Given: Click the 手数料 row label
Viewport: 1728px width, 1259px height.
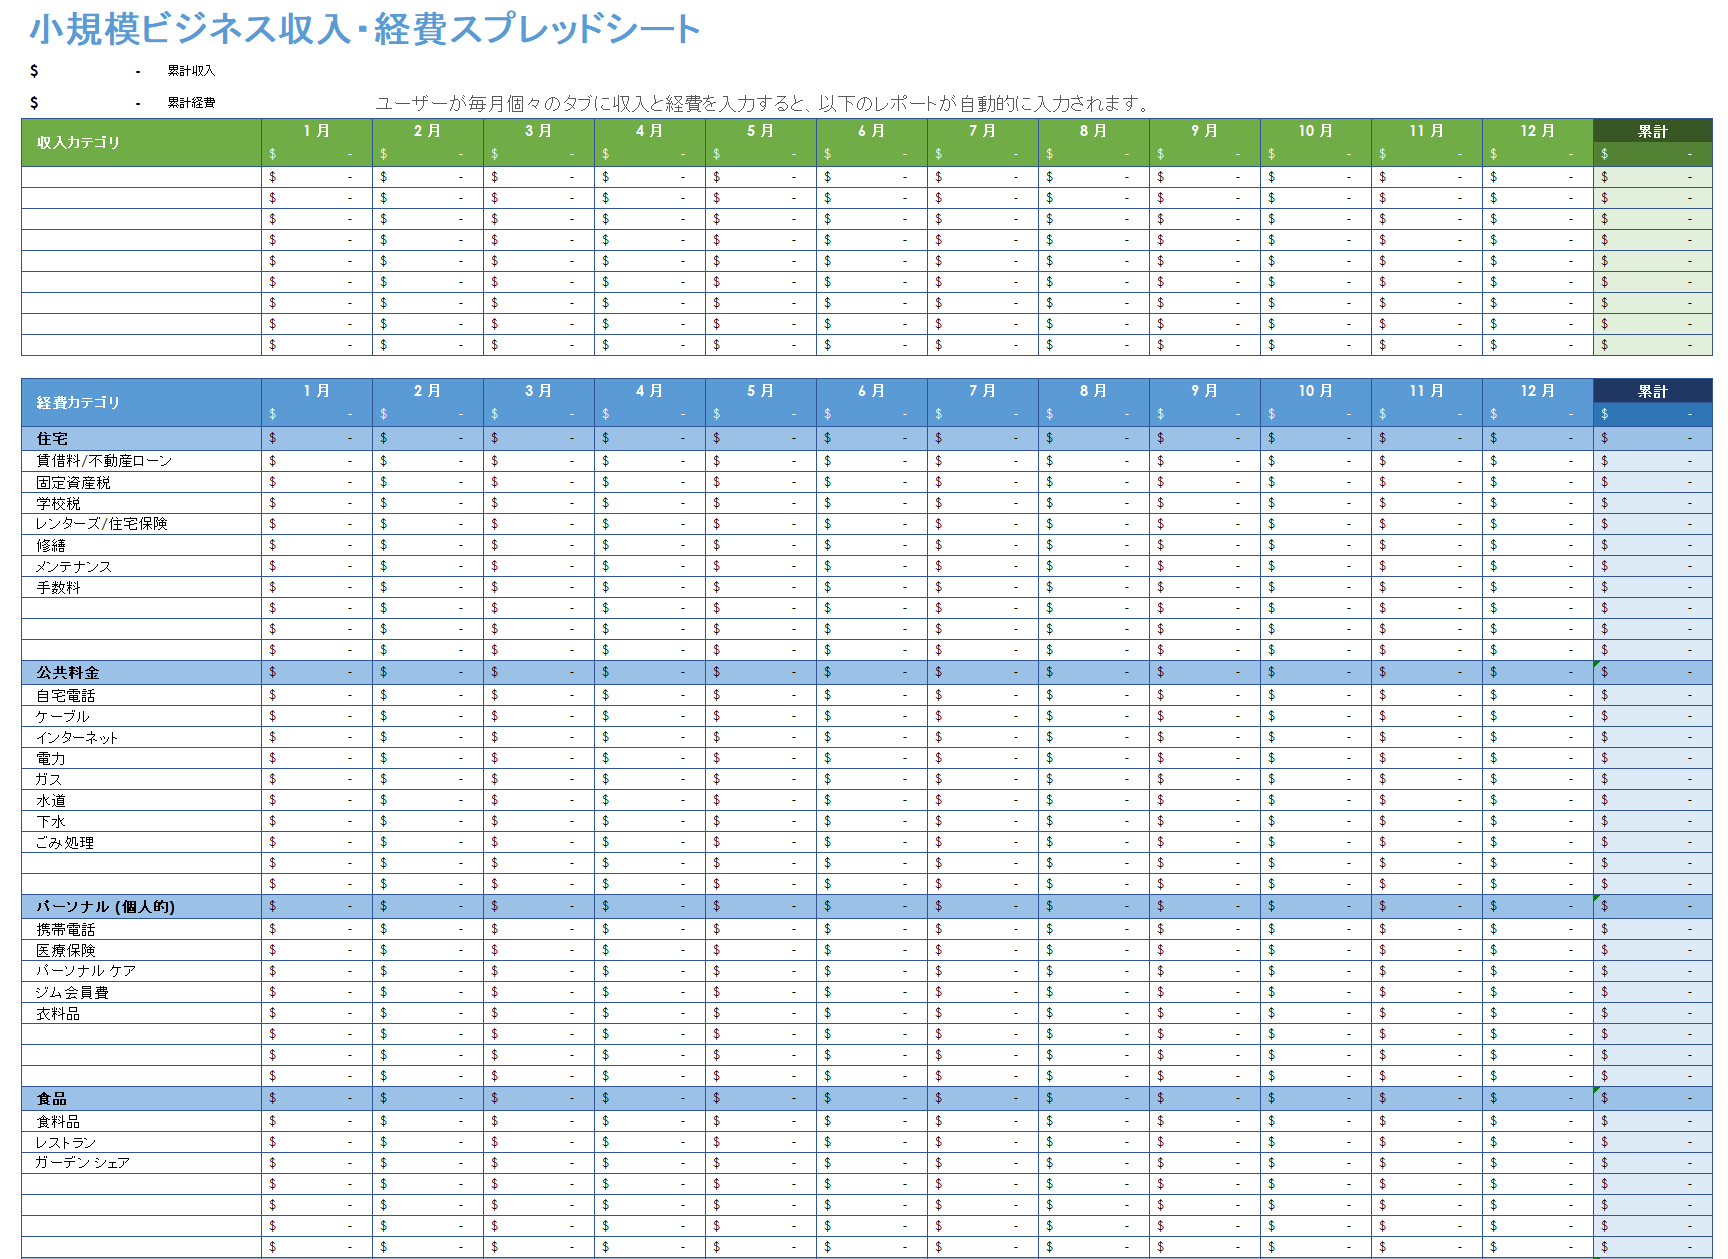Looking at the screenshot, I should tap(58, 587).
